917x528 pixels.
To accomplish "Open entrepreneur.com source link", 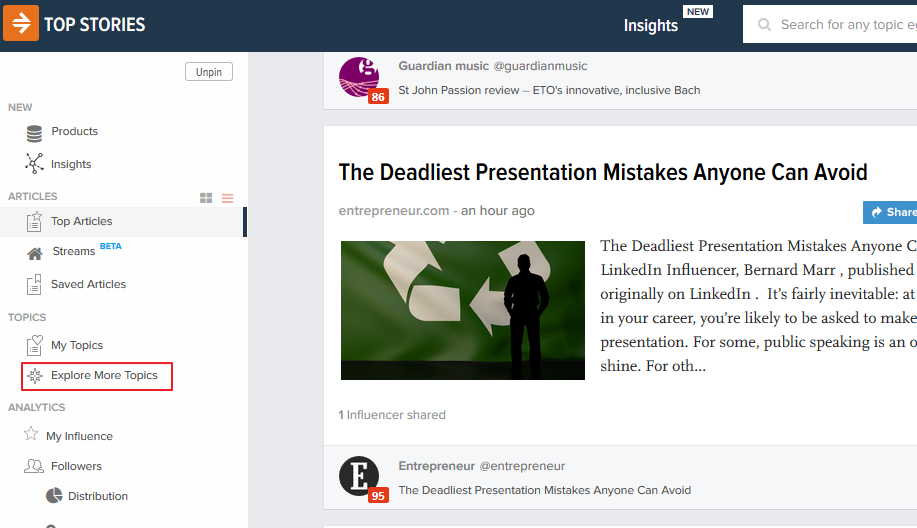I will pyautogui.click(x=394, y=210).
